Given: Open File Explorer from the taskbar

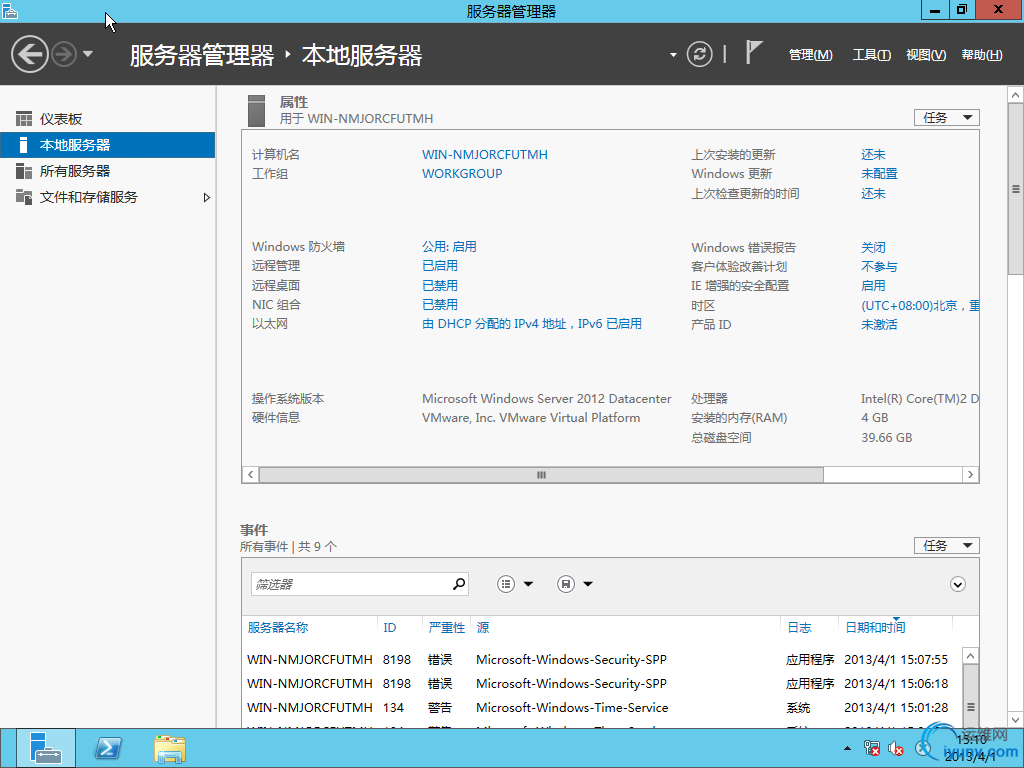Looking at the screenshot, I should (x=170, y=748).
